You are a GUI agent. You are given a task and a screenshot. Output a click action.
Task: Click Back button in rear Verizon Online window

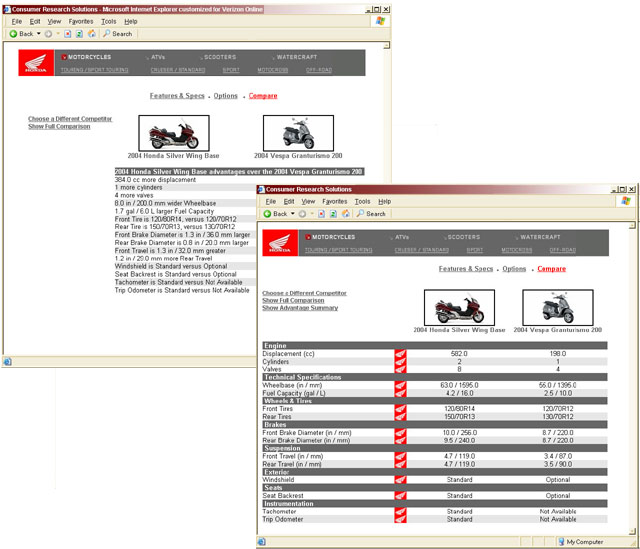pyautogui.click(x=21, y=34)
